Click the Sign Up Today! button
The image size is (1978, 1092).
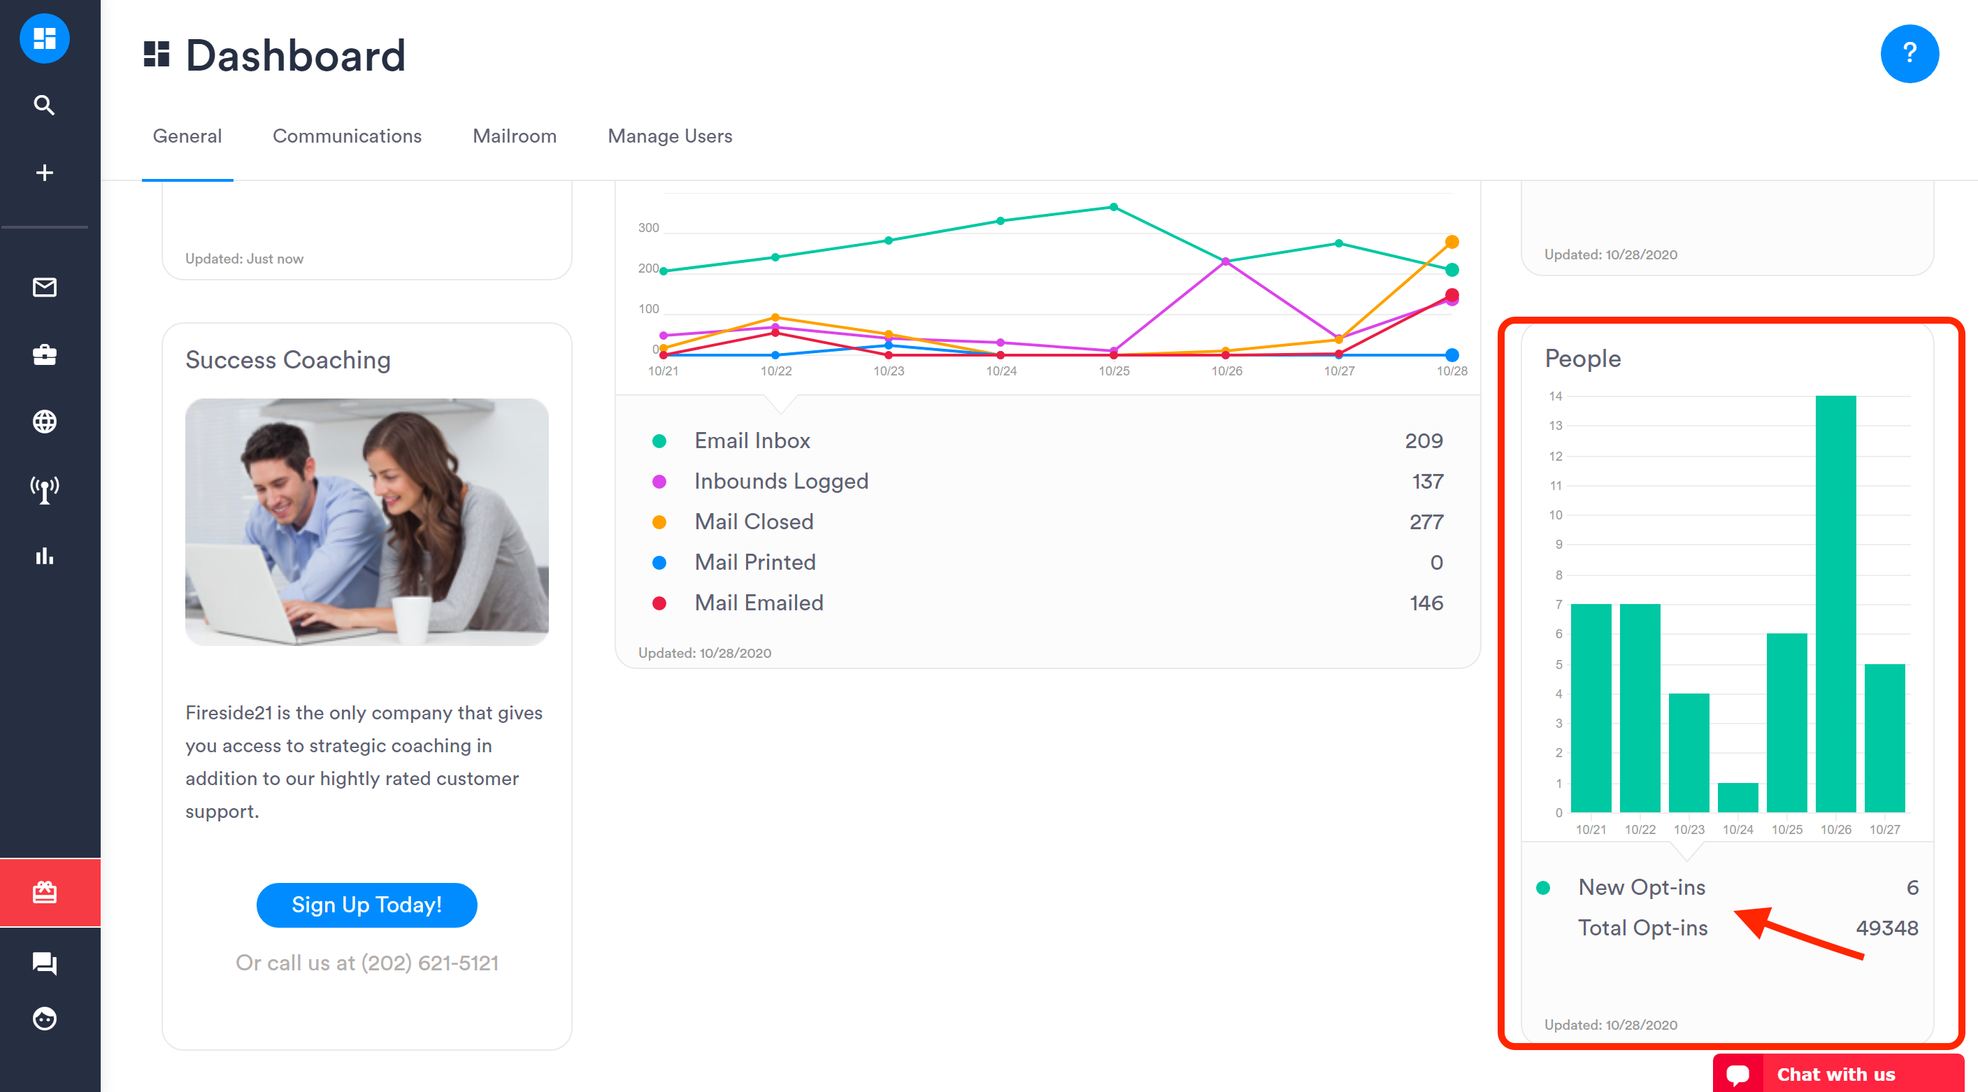coord(367,905)
